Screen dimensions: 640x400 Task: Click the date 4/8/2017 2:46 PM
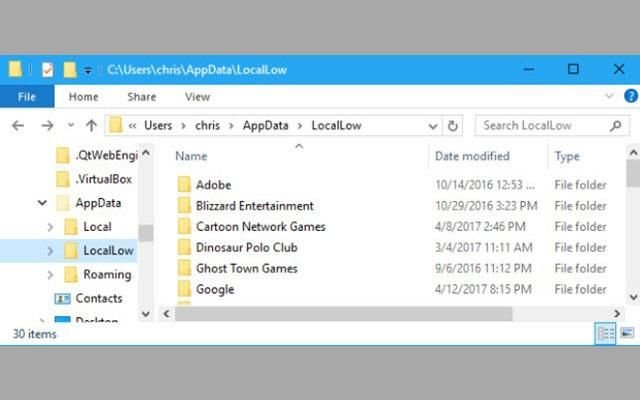coord(480,227)
